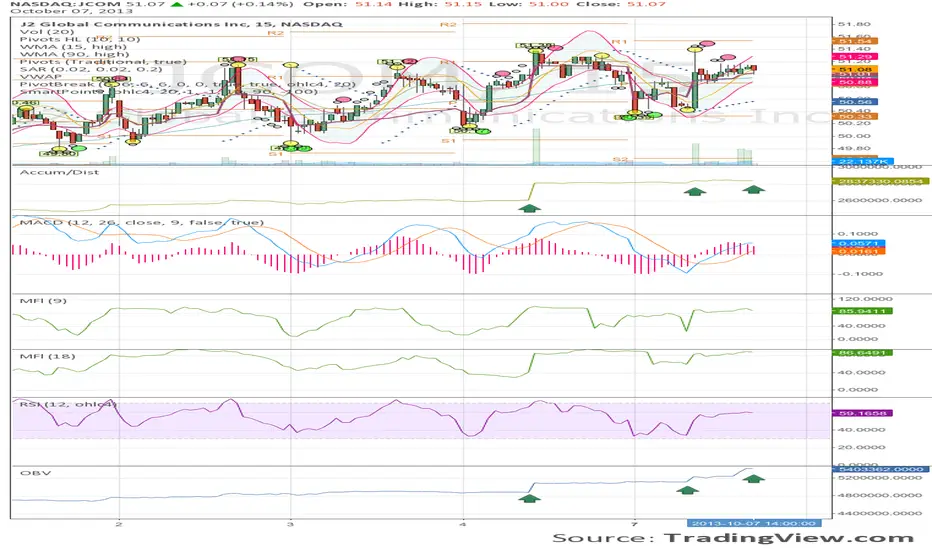
Task: Click day 2 on the time axis
Action: click(x=119, y=524)
